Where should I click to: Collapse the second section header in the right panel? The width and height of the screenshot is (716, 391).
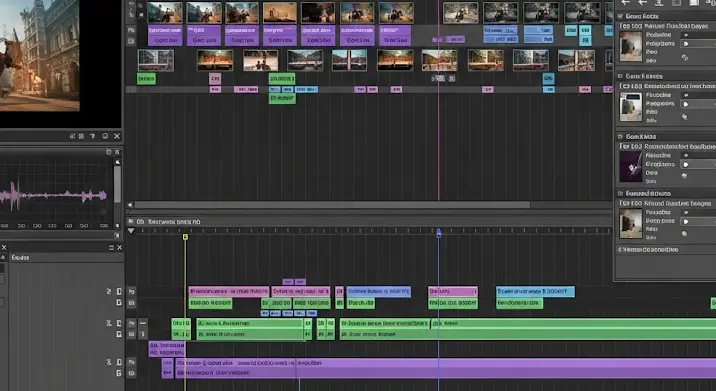(620, 76)
